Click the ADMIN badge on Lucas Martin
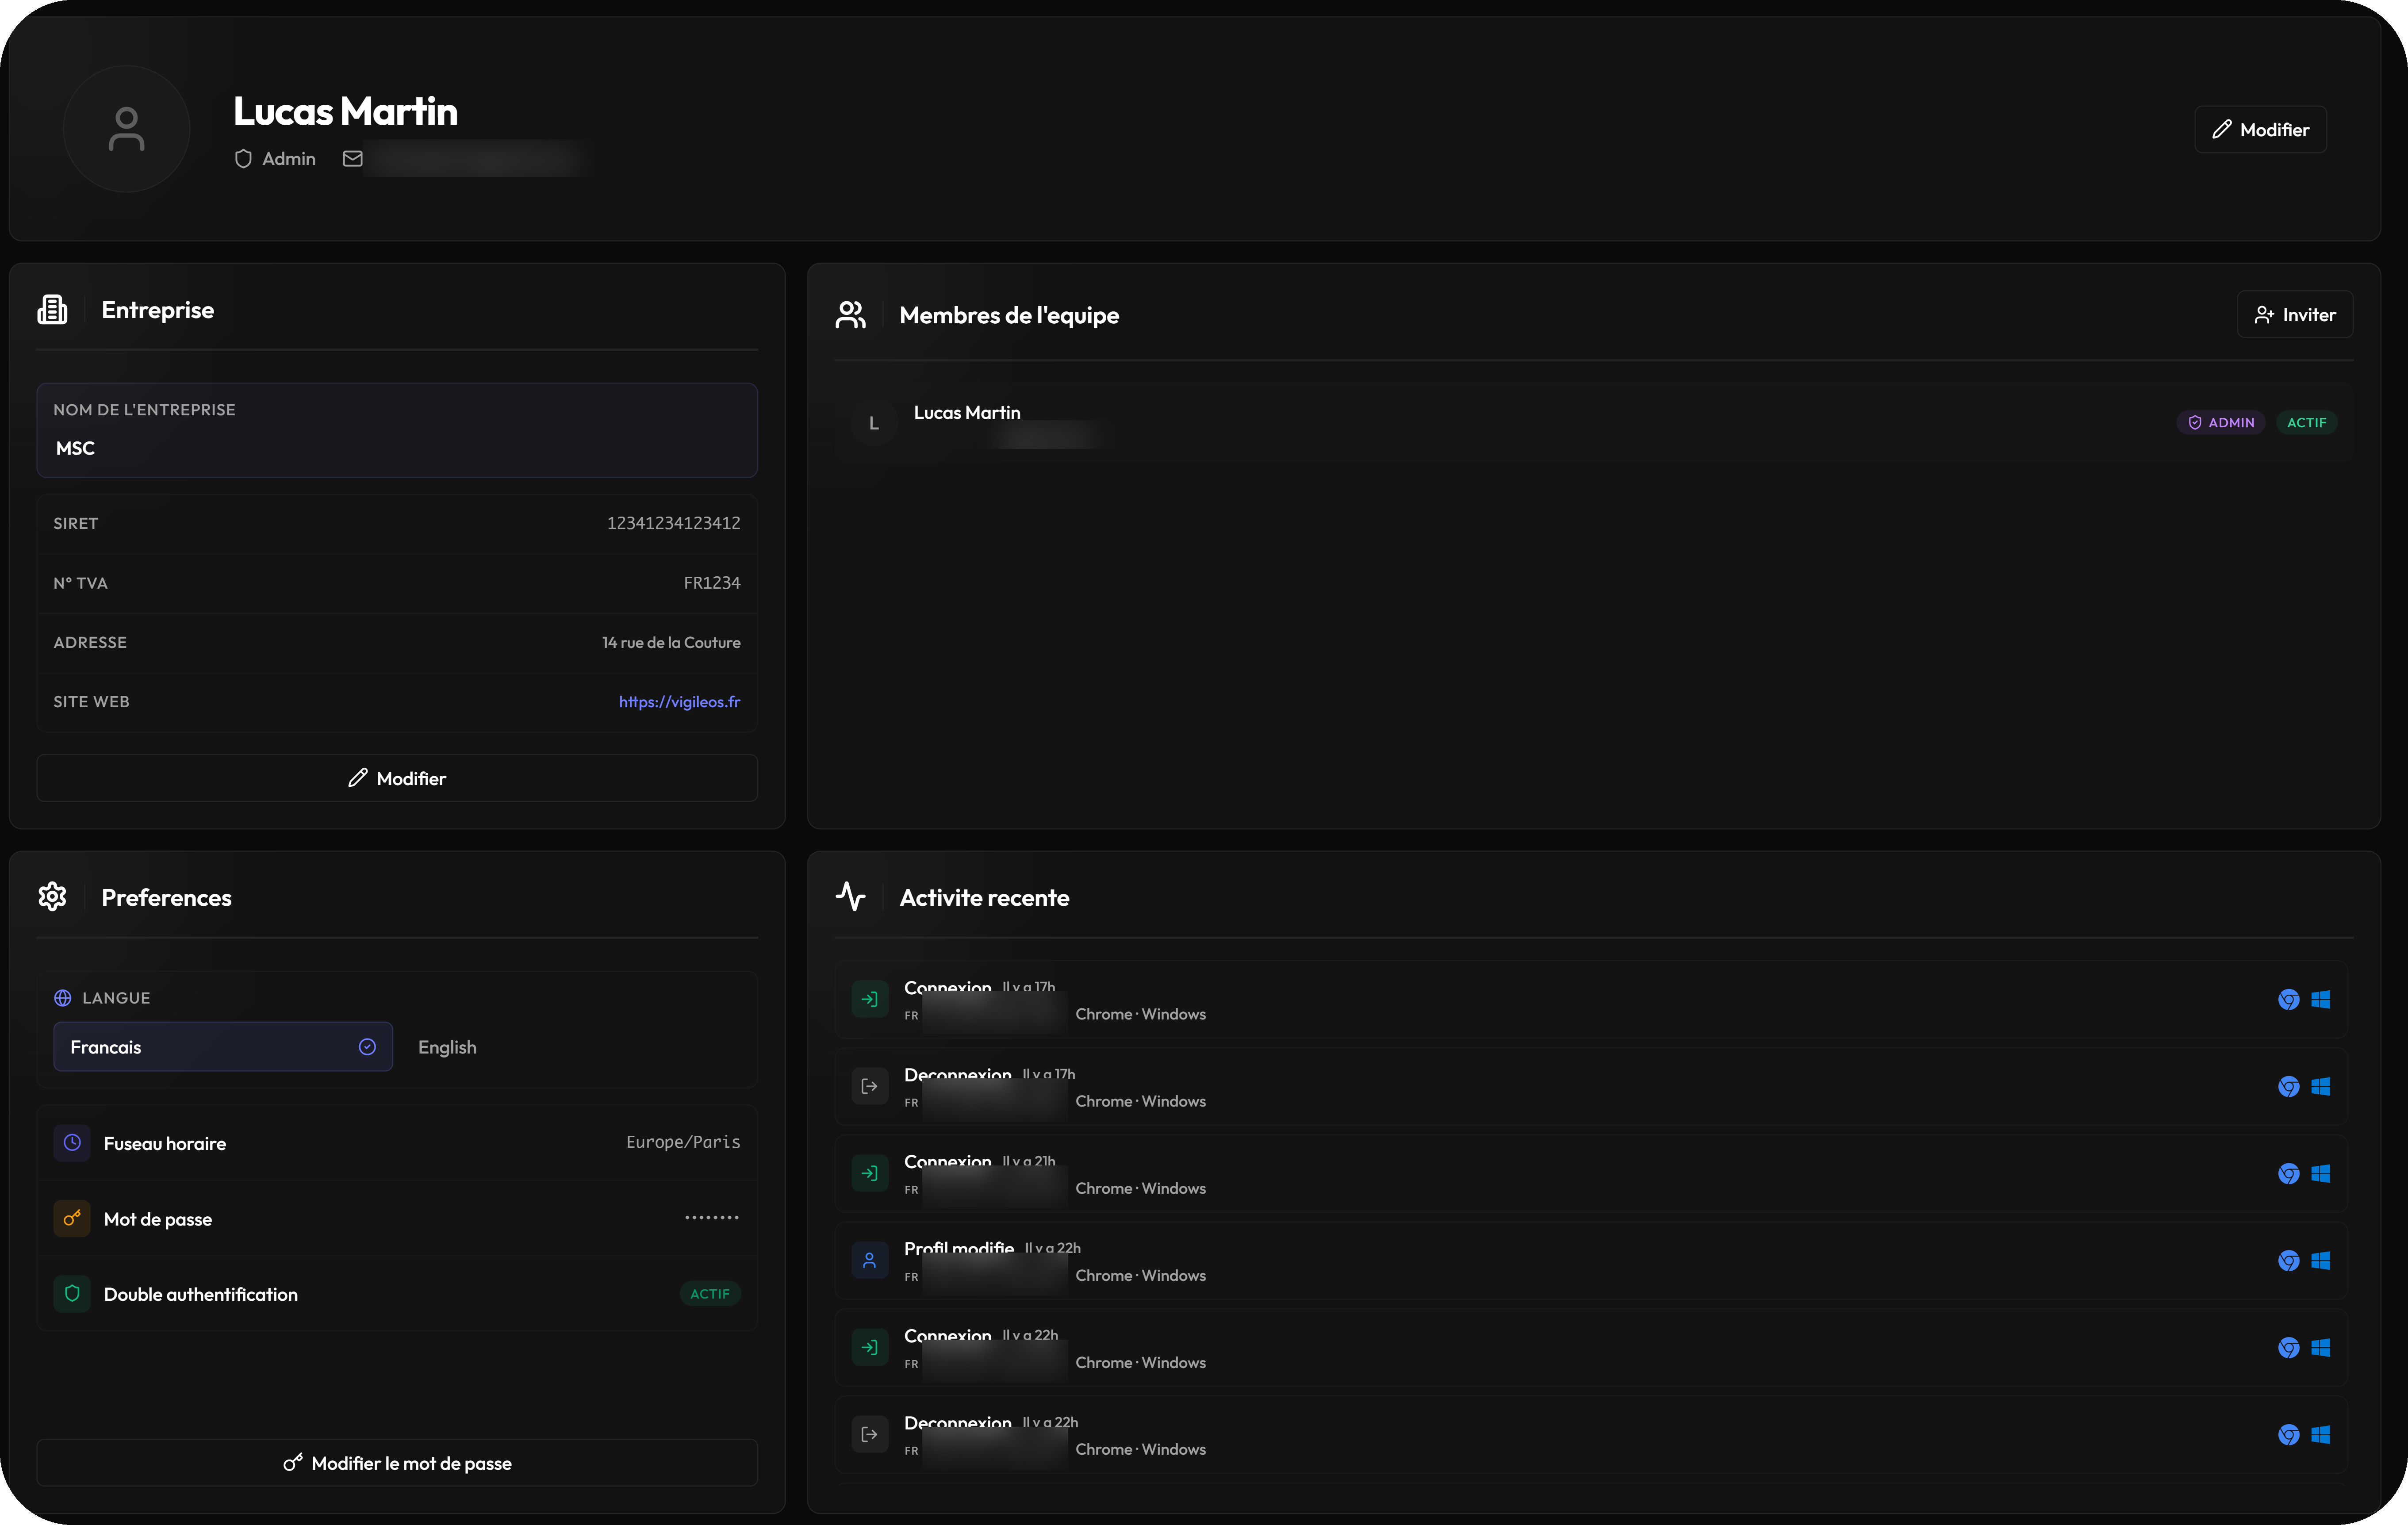The width and height of the screenshot is (2408, 1525). click(x=2221, y=422)
